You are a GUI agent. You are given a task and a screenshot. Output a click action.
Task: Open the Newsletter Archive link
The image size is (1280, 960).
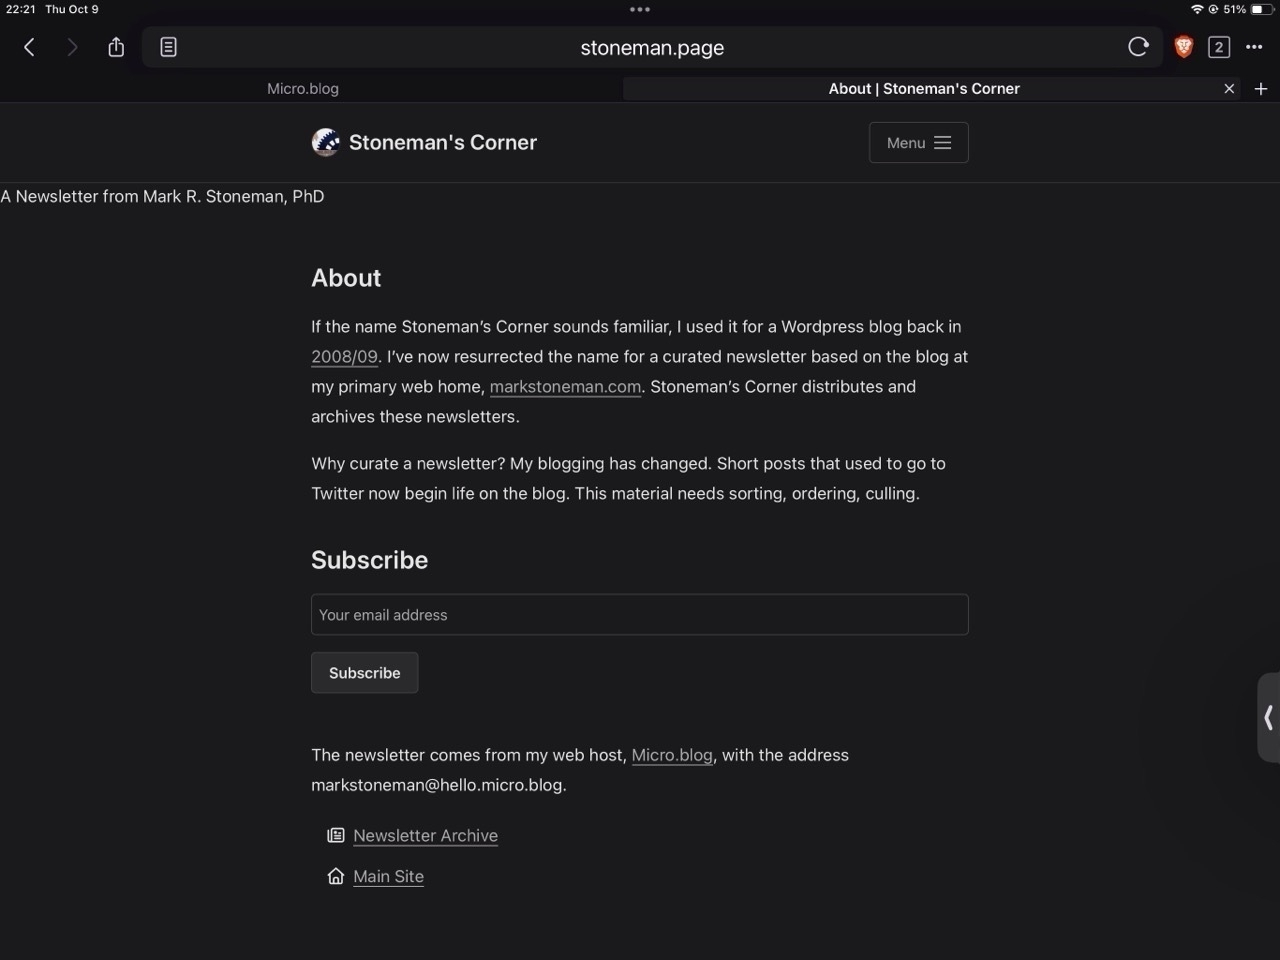point(425,836)
